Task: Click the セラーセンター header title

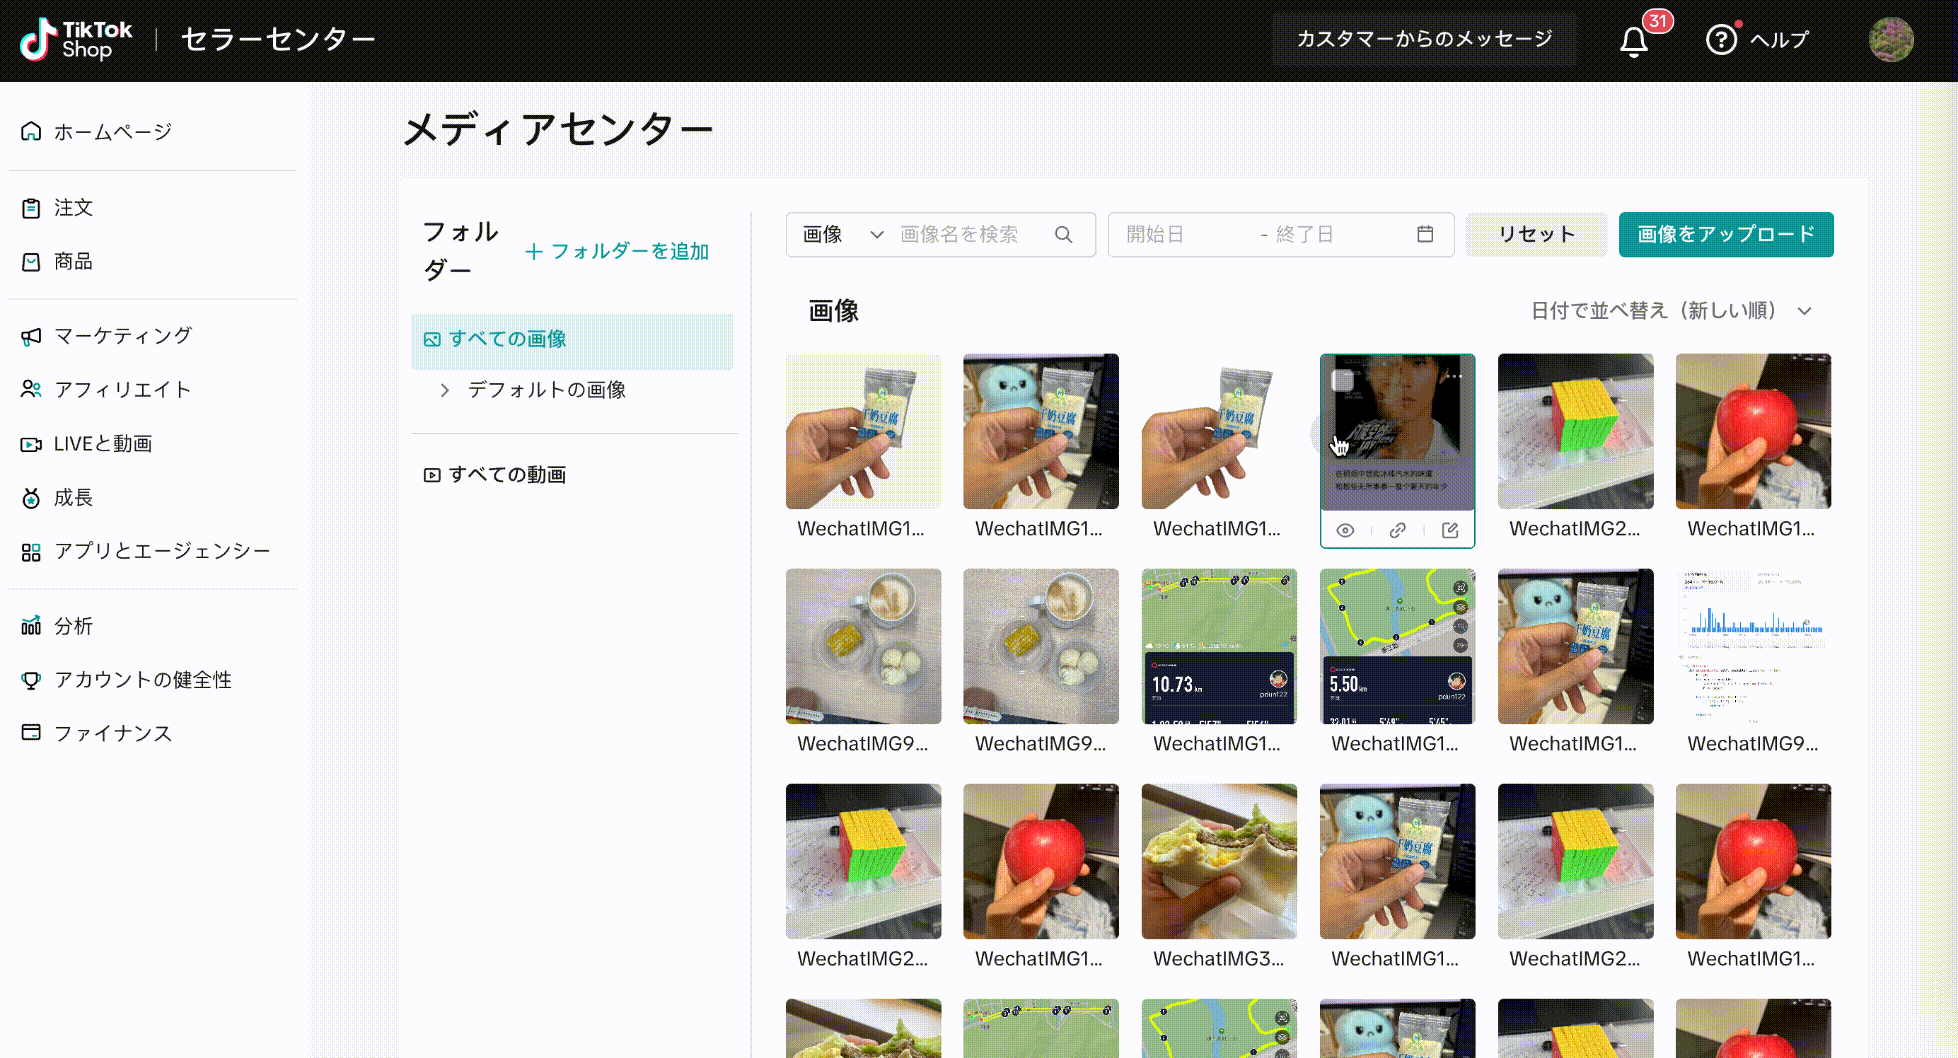Action: point(278,39)
